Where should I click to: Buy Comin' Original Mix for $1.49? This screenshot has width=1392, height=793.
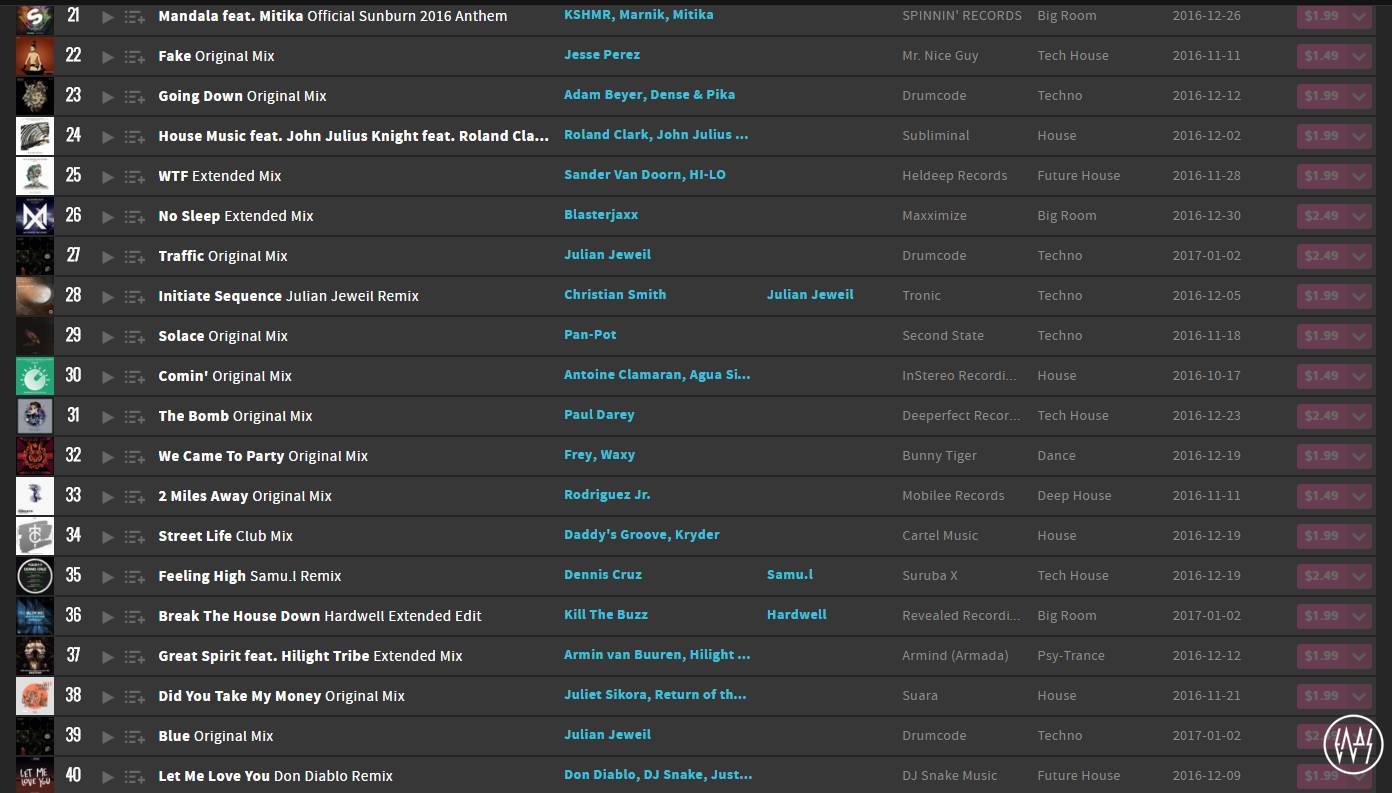point(1321,376)
